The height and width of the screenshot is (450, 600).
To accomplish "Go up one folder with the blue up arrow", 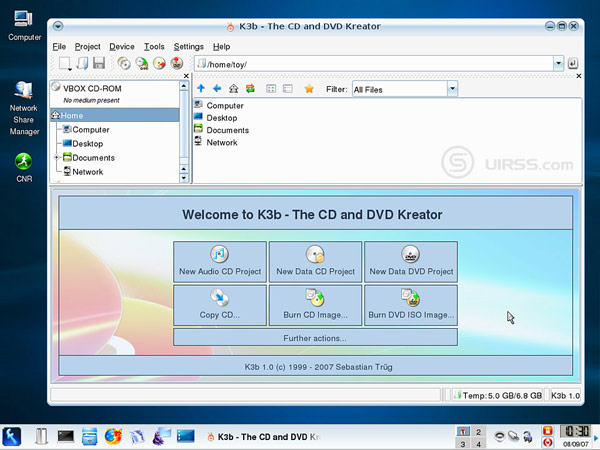I will pyautogui.click(x=202, y=89).
